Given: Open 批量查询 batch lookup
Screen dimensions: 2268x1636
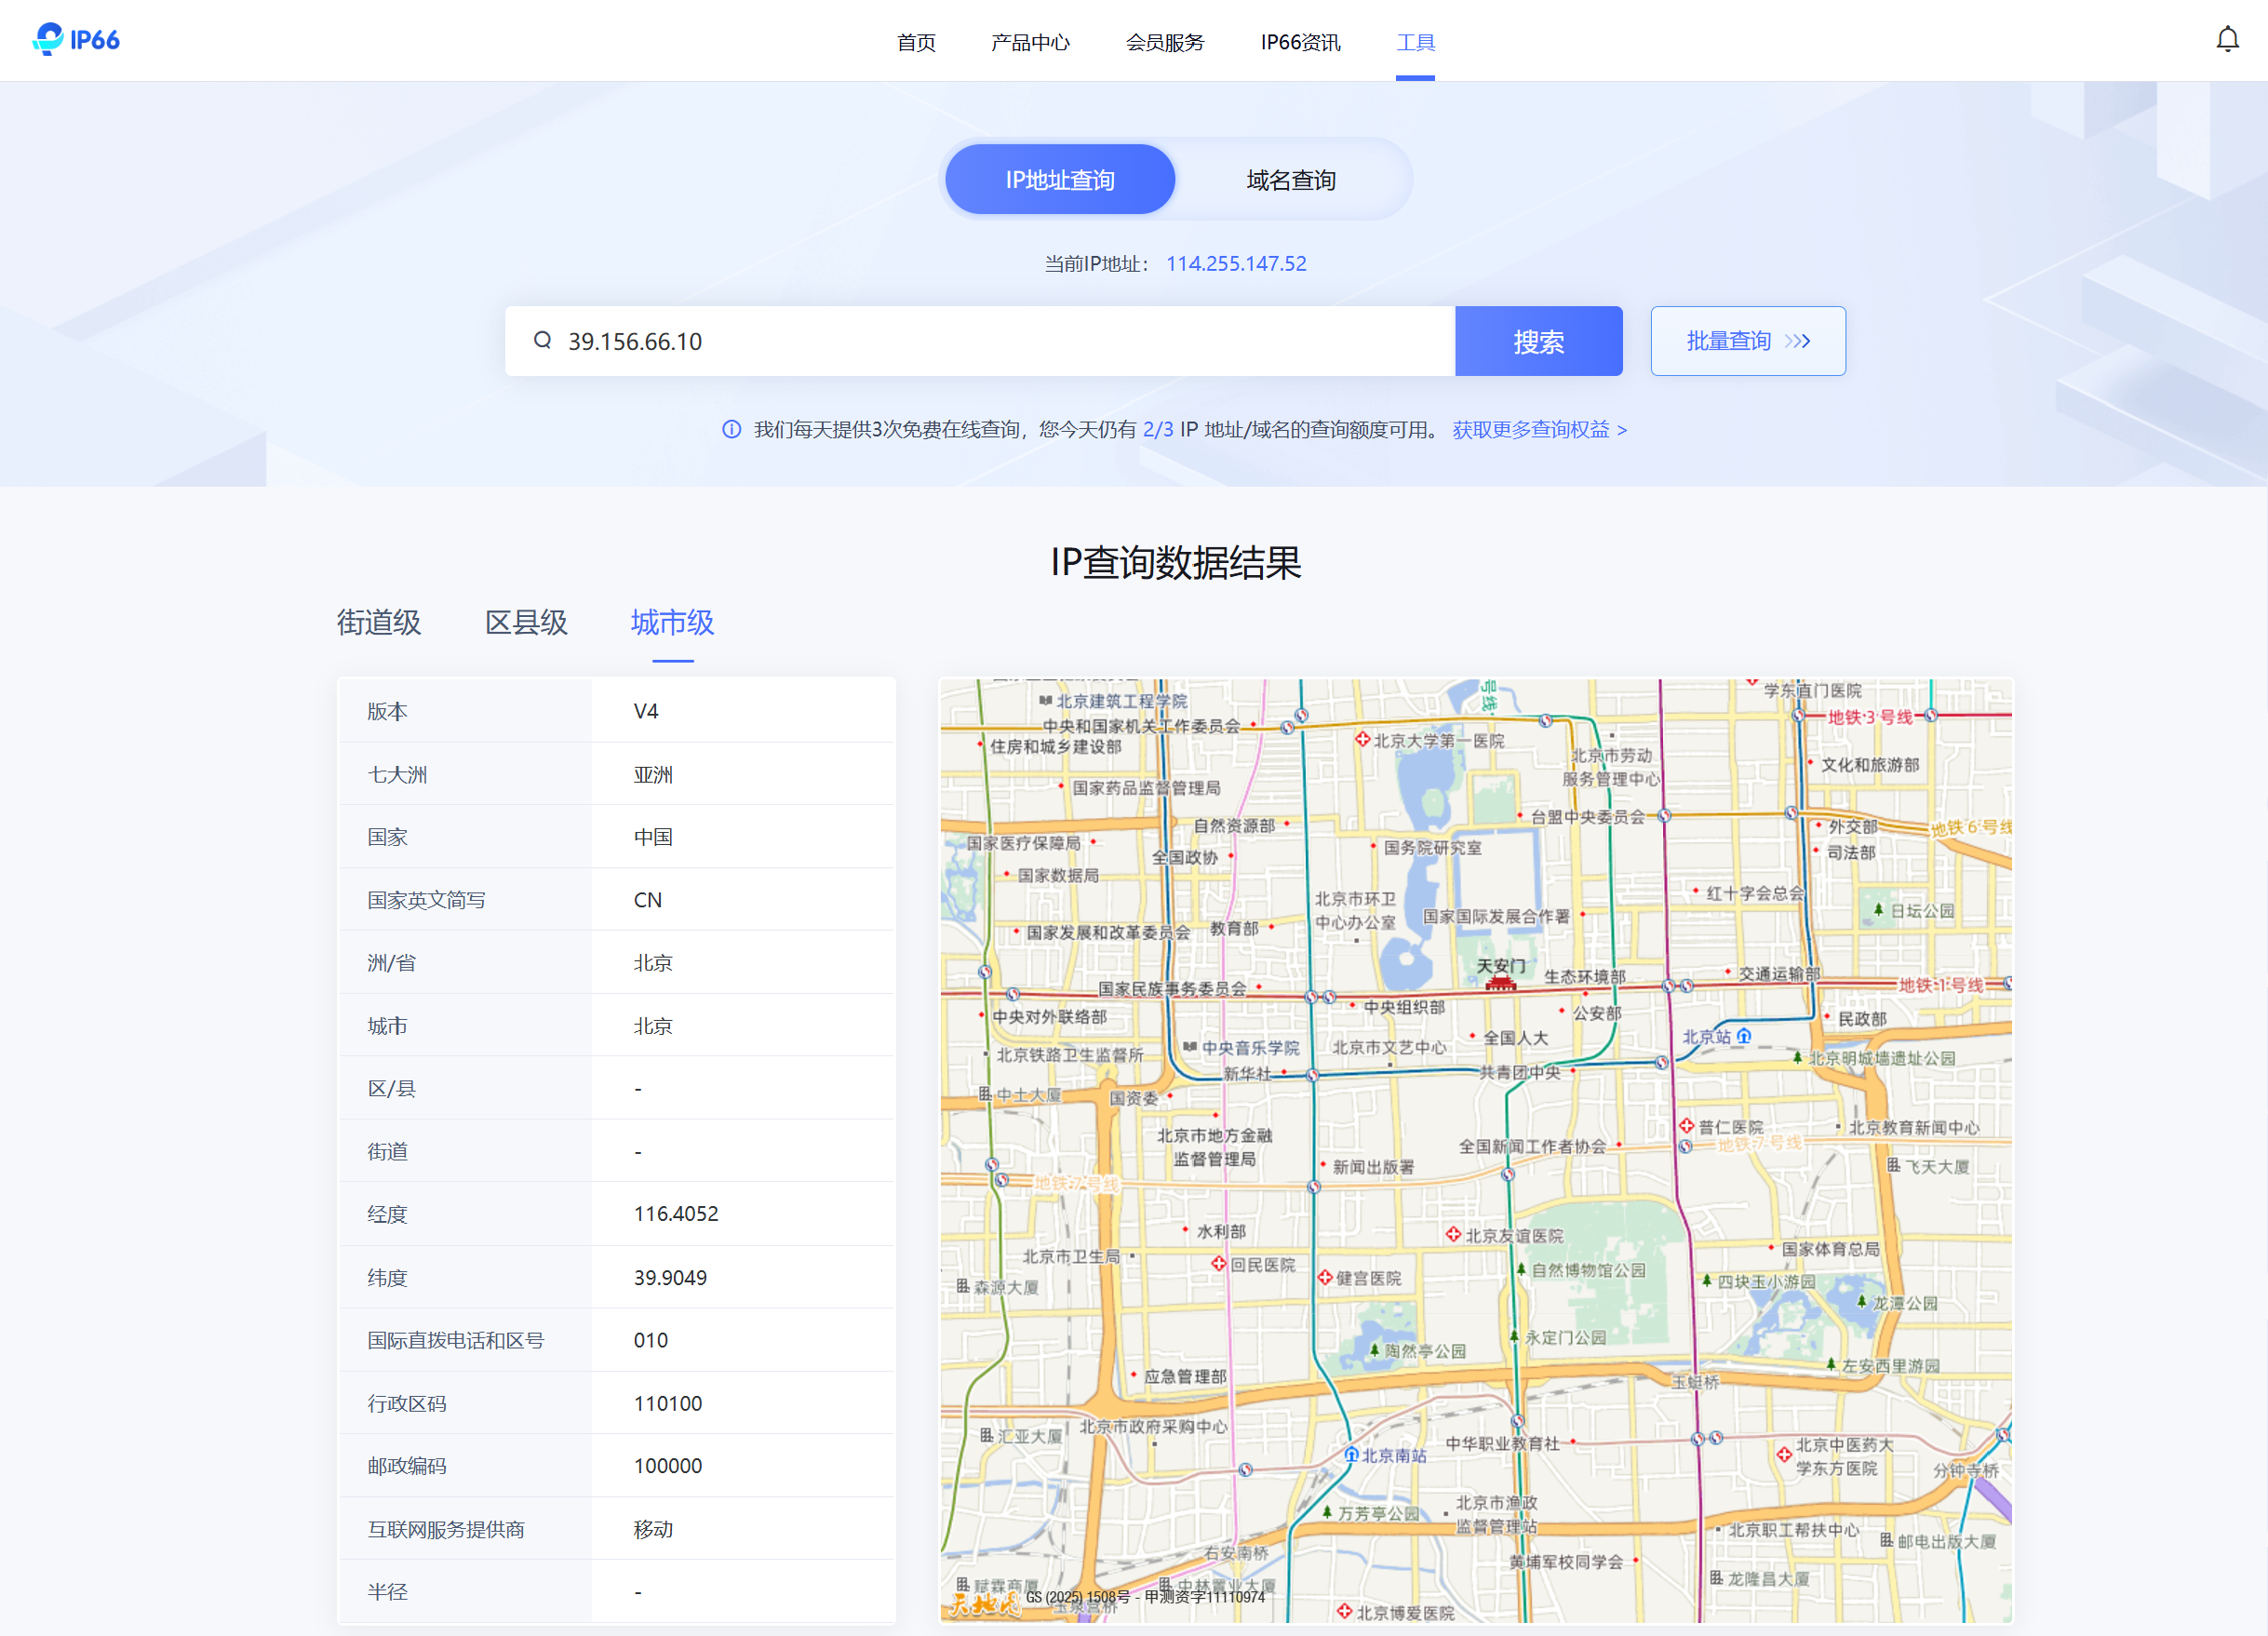Looking at the screenshot, I should point(1747,341).
